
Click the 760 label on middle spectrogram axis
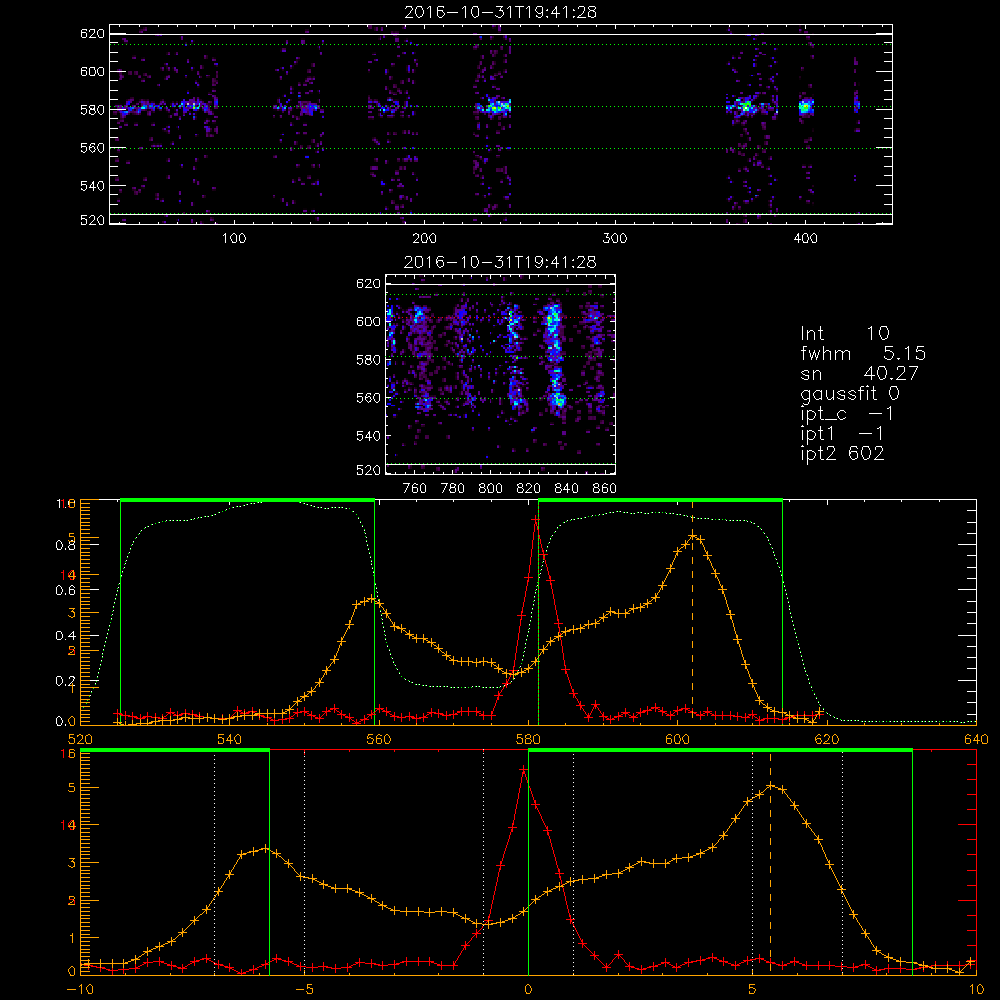point(415,489)
